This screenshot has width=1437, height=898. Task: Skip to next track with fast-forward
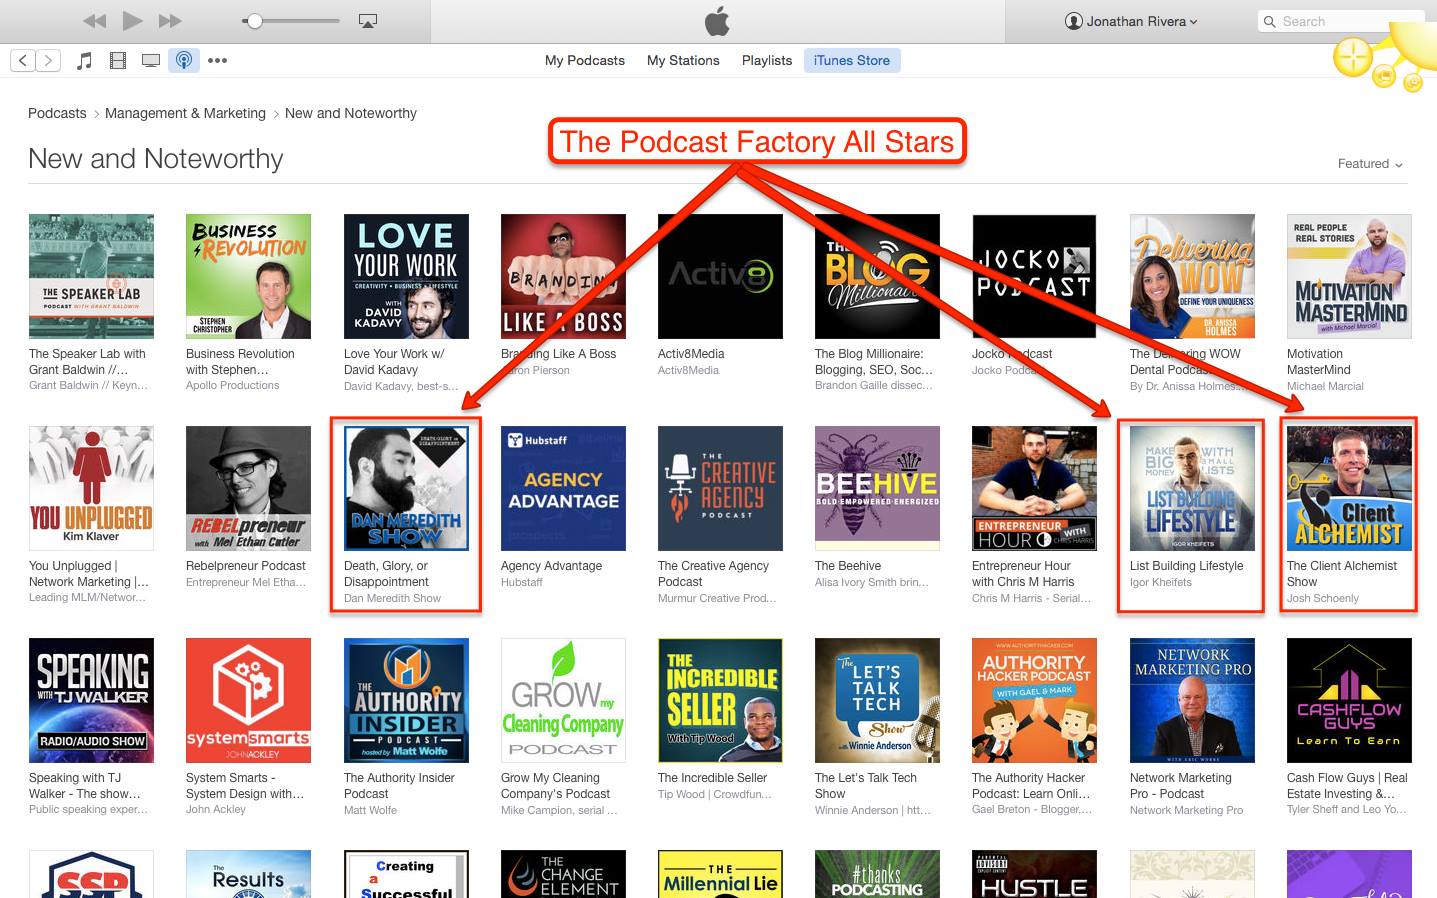[171, 20]
